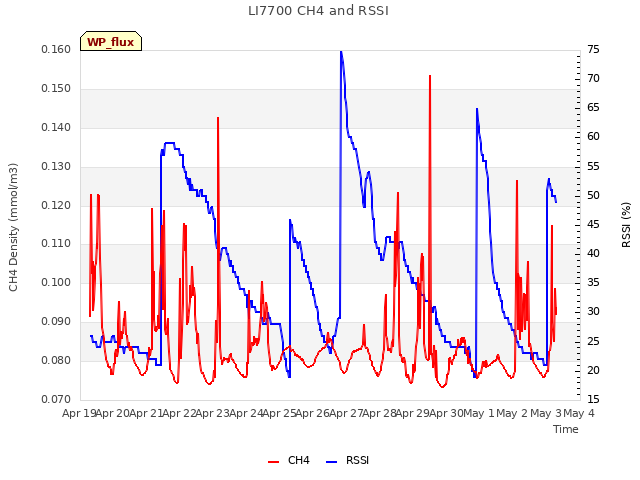Image resolution: width=640 pixels, height=480 pixels.
Task: Click the Time axis label
Action: point(566,429)
